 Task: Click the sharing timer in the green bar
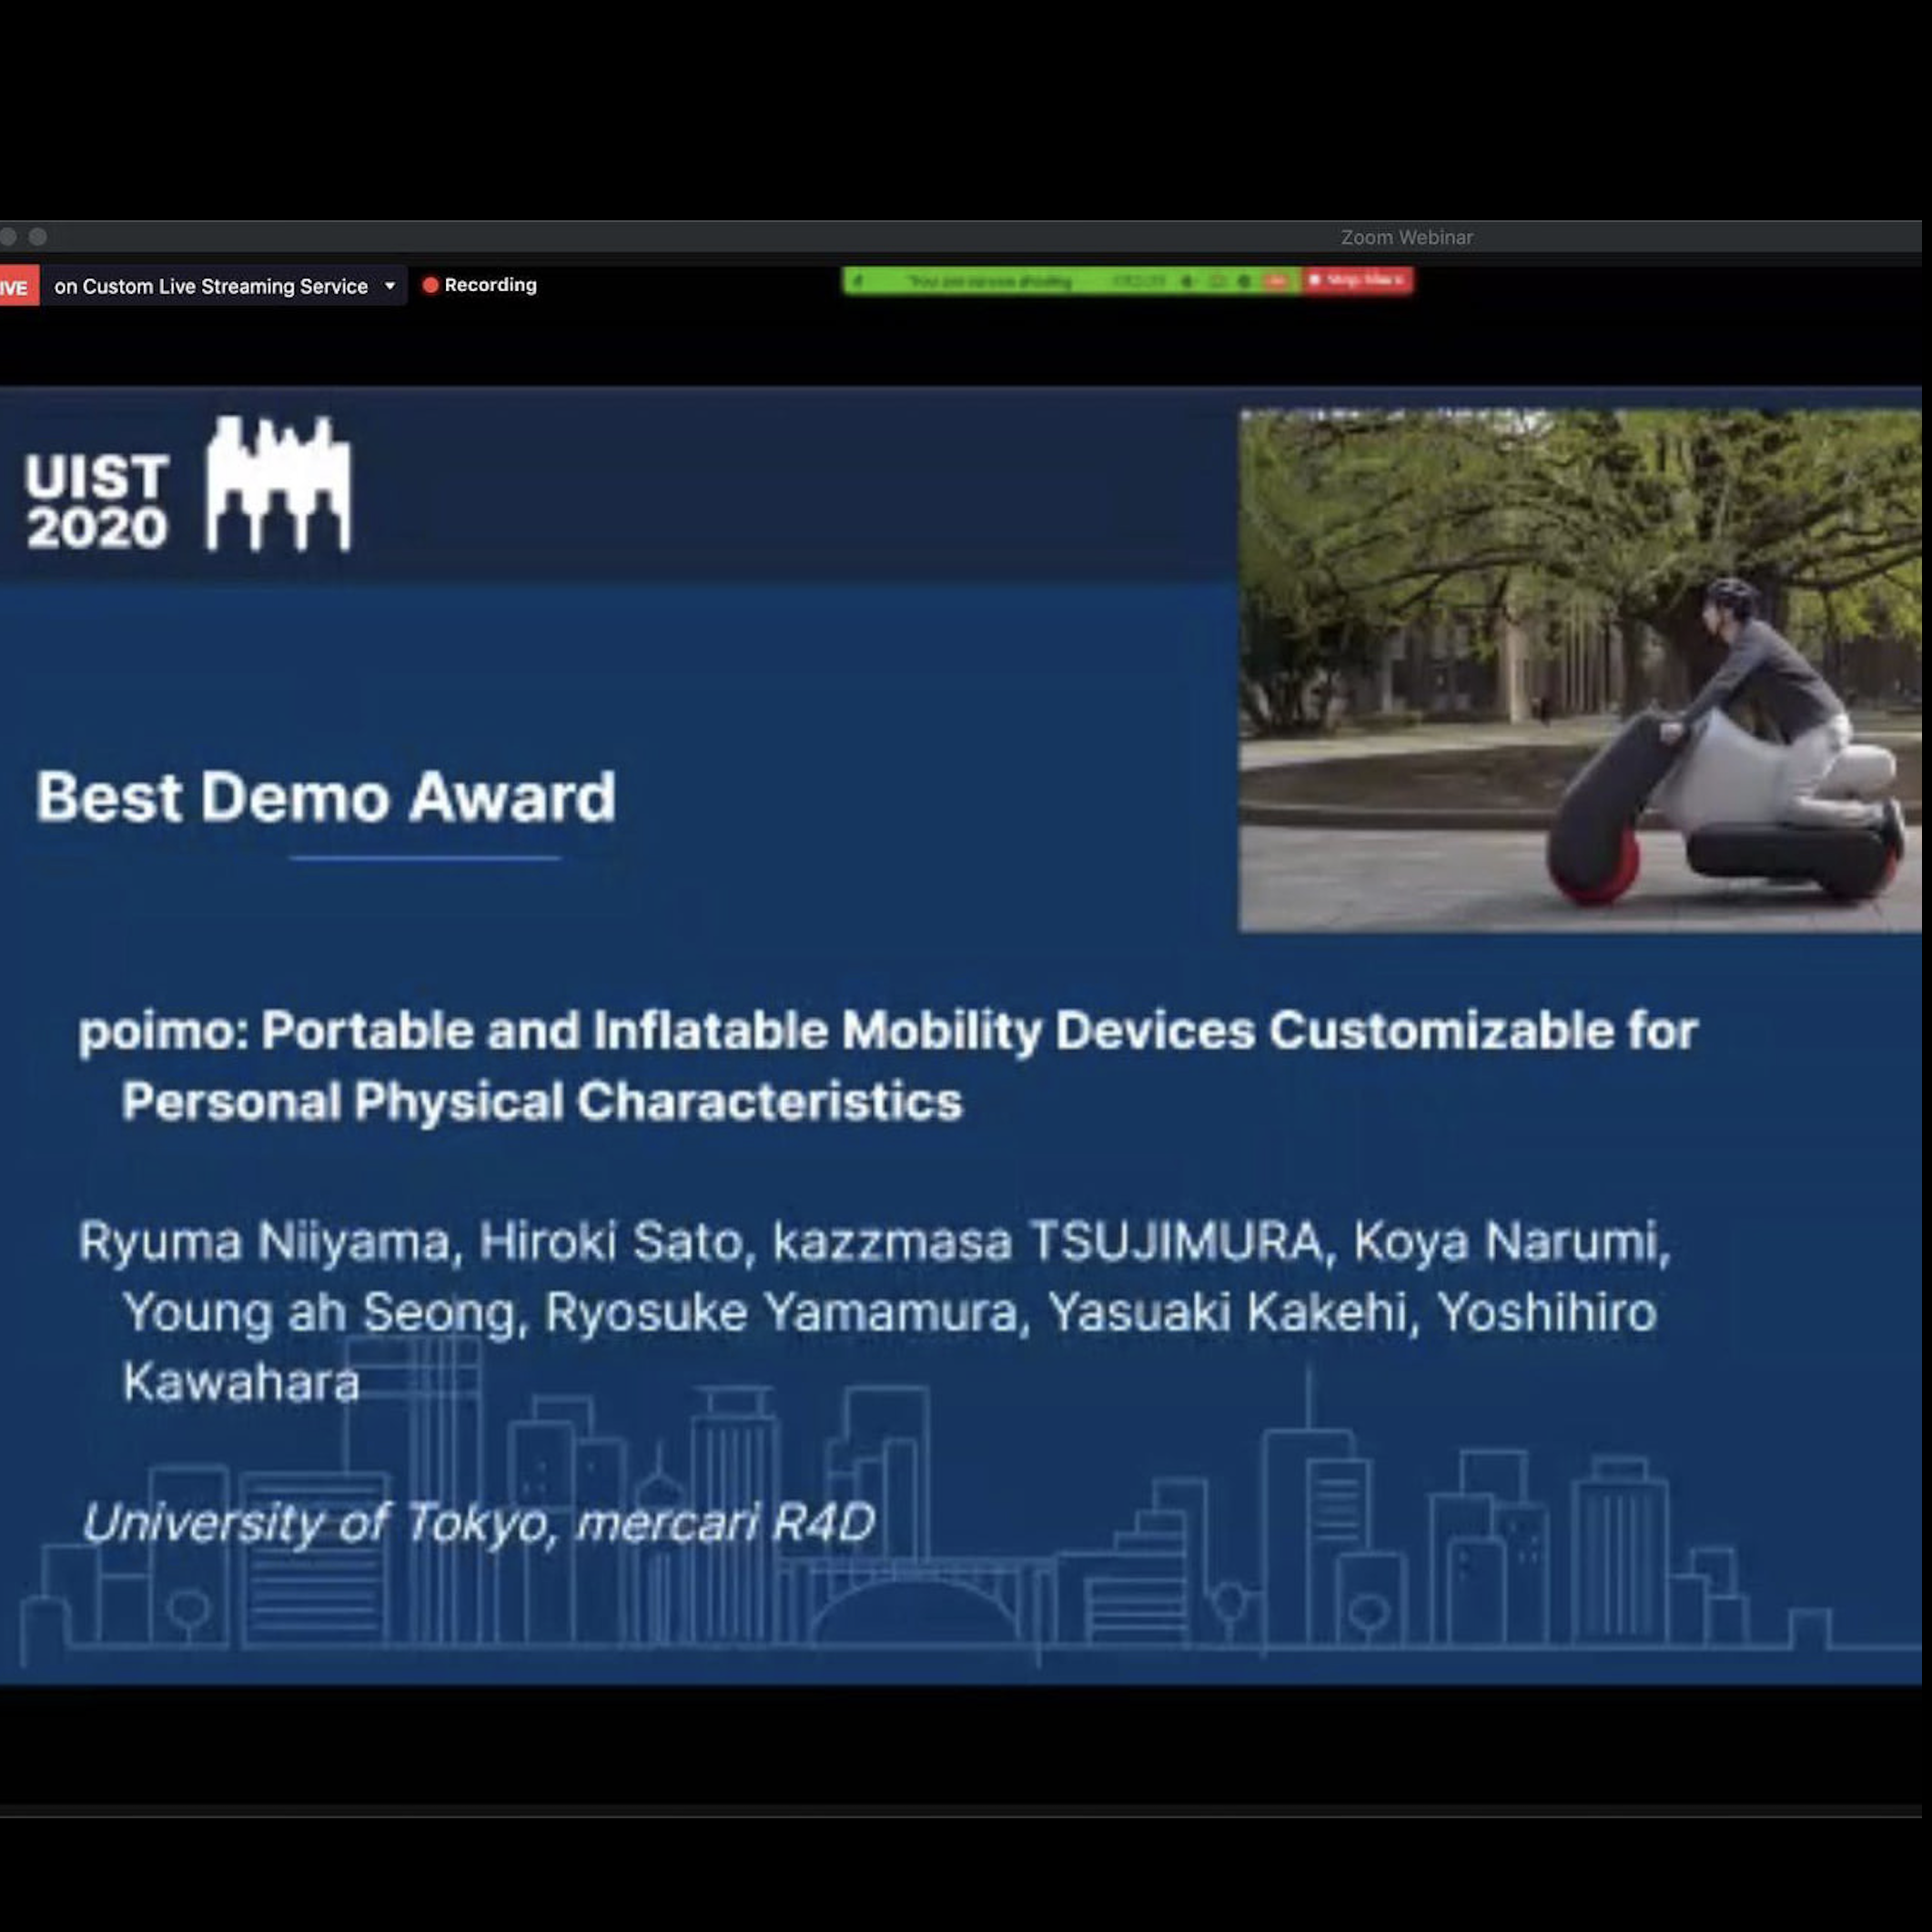(x=1138, y=281)
